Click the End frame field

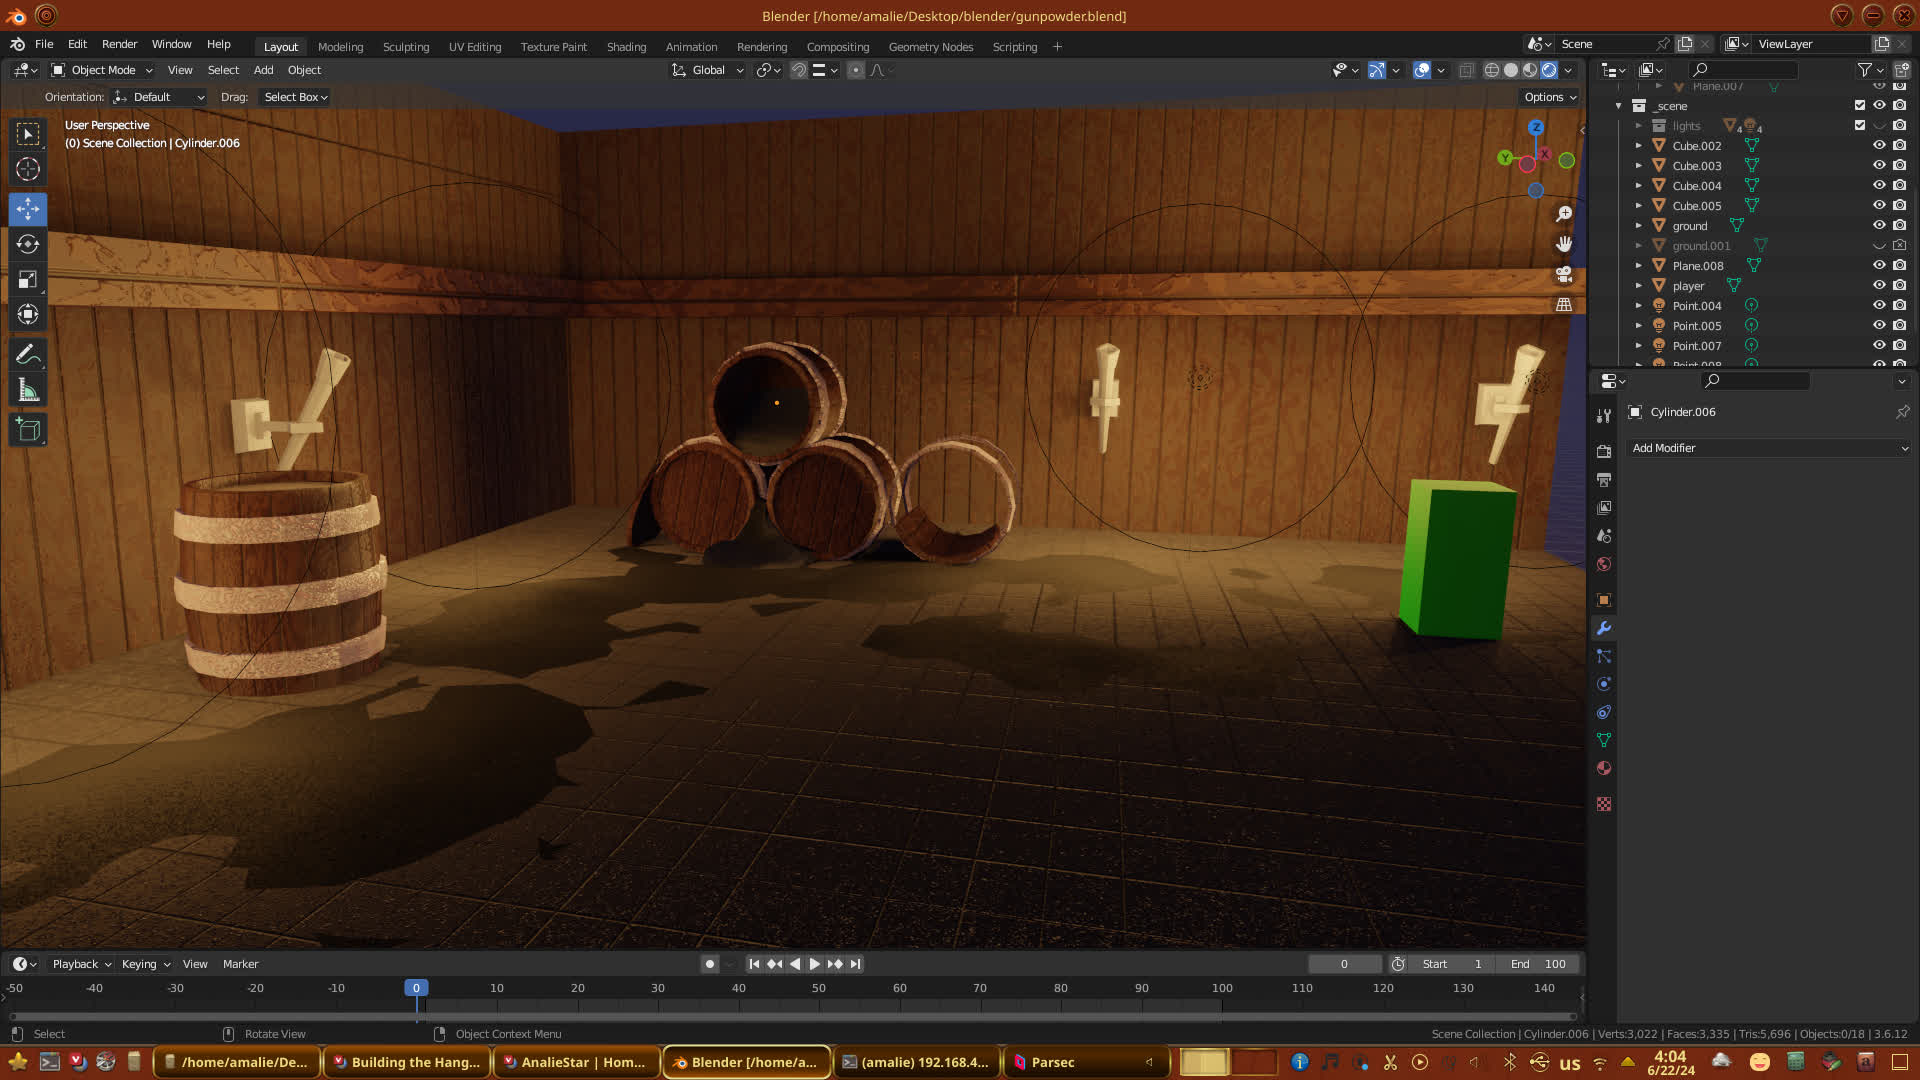click(x=1538, y=964)
